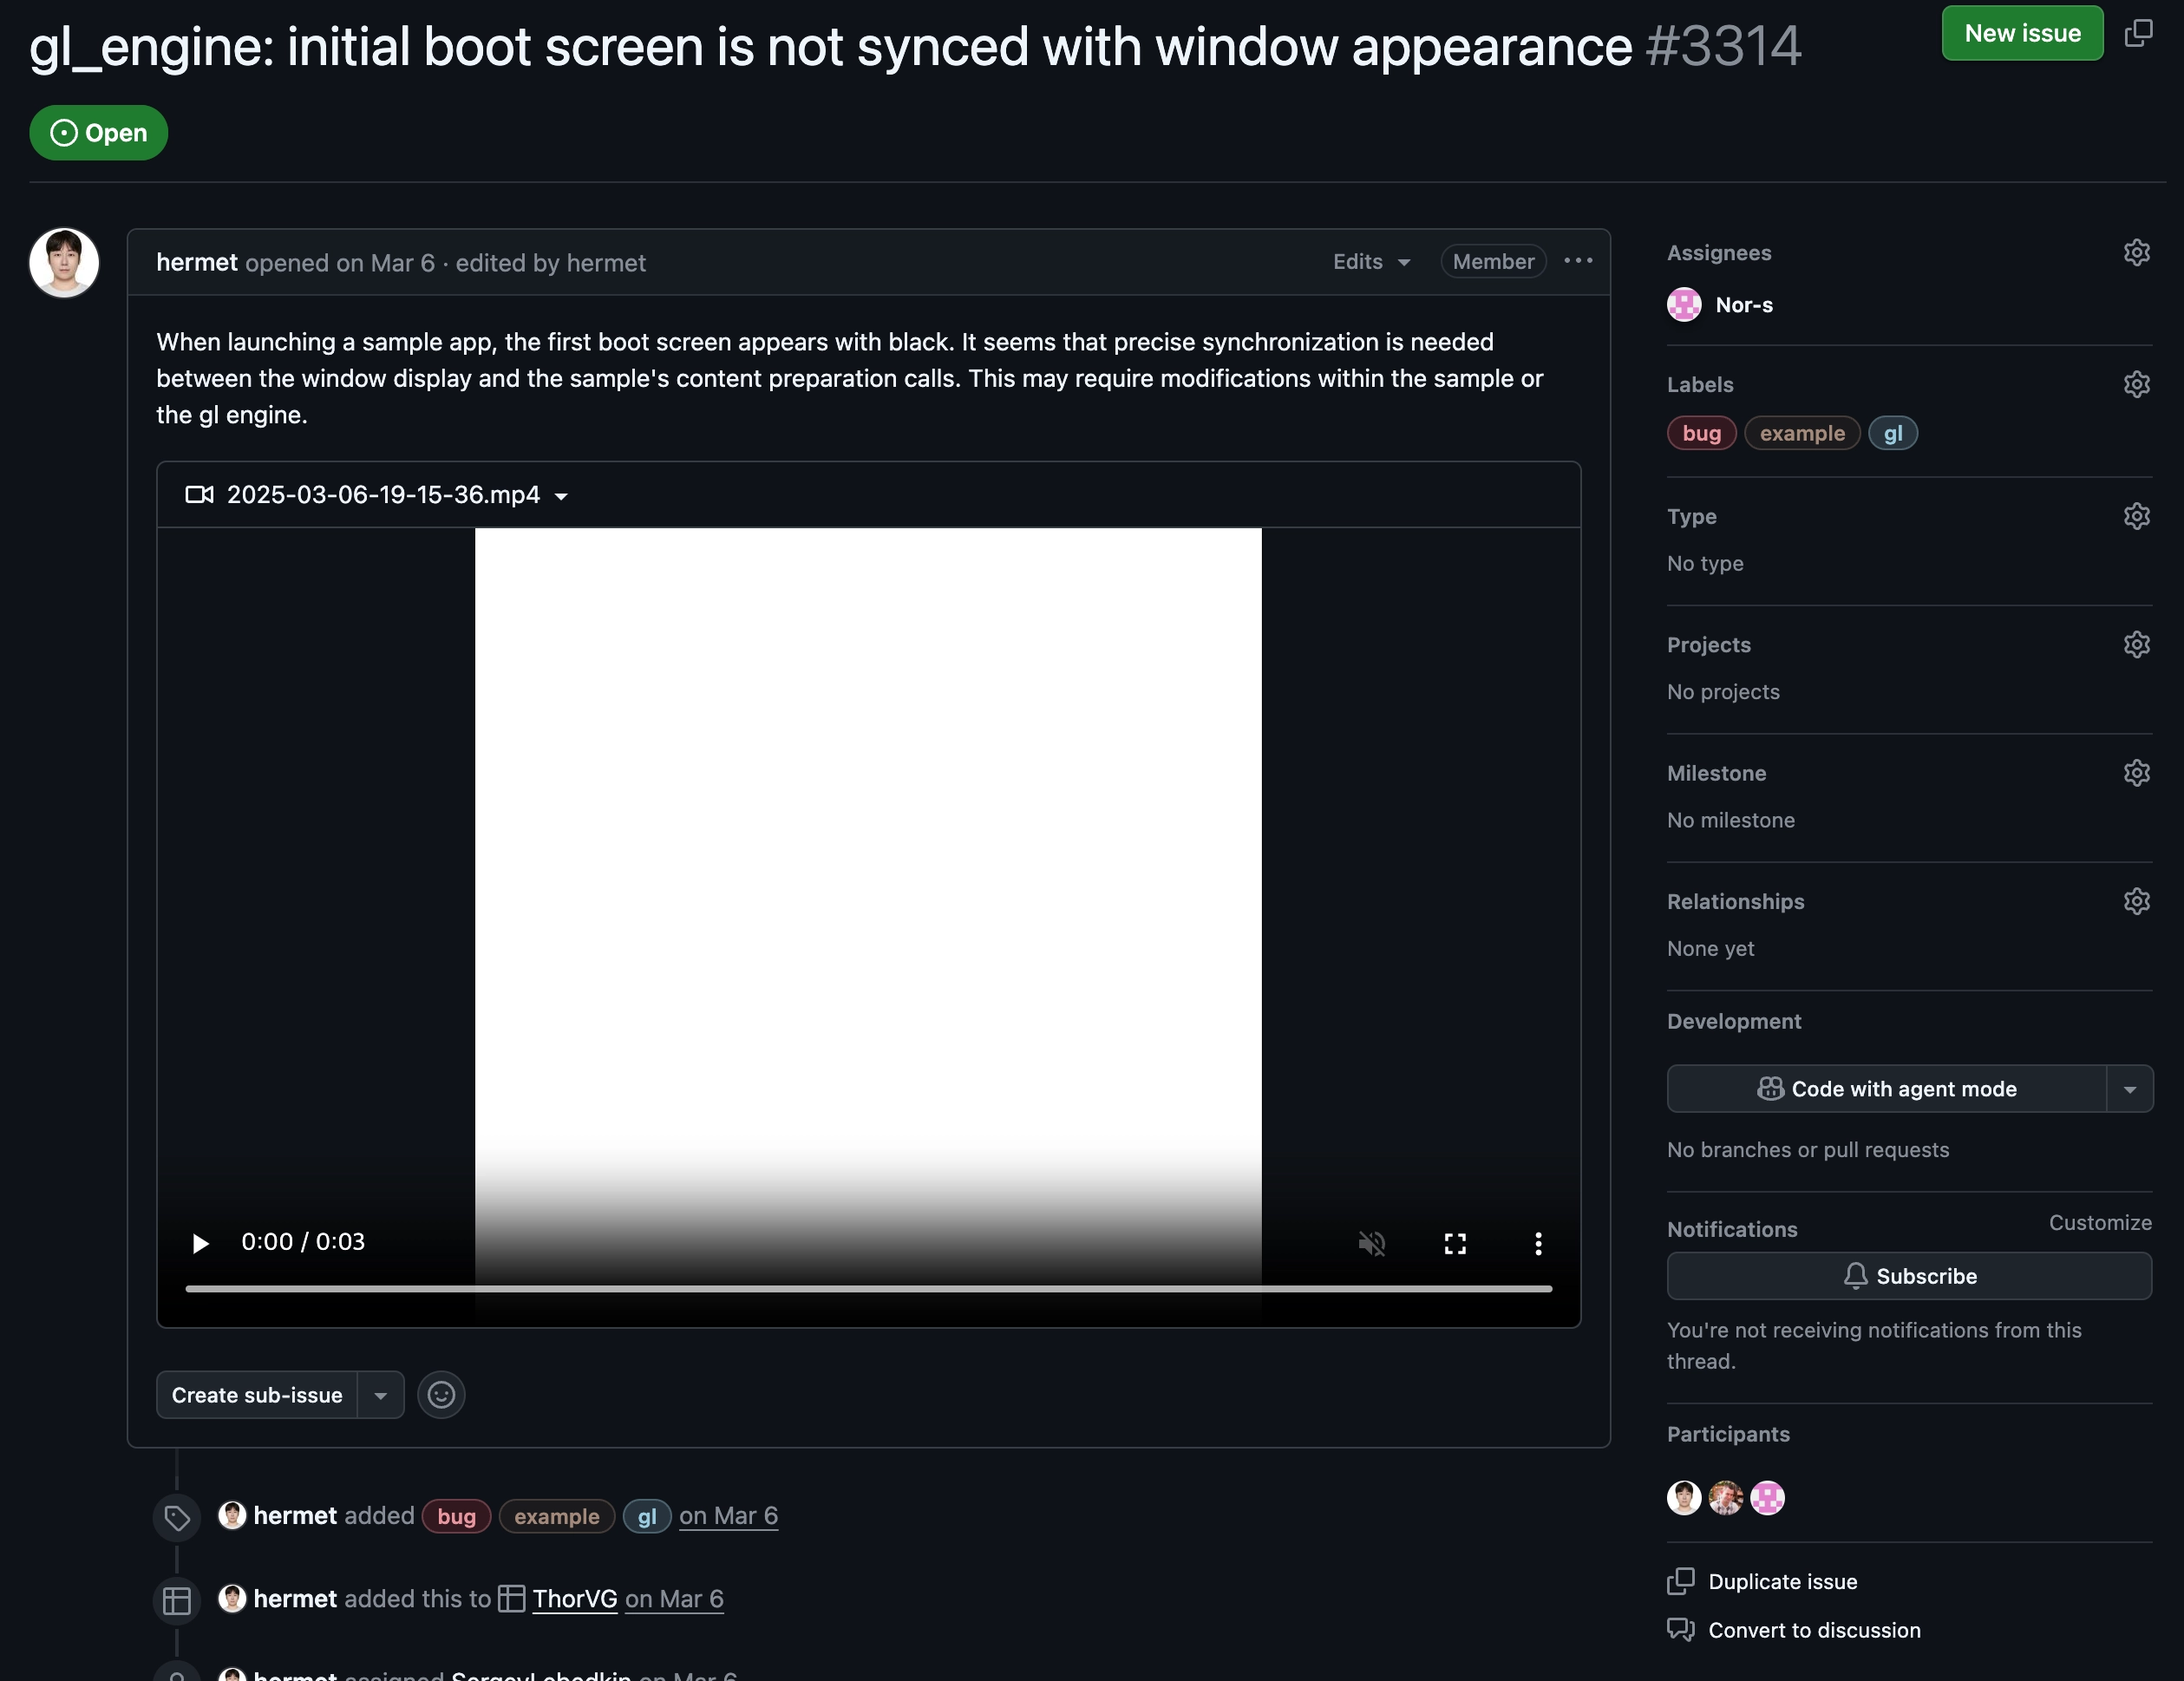Click the 'No milestone' text

pyautogui.click(x=1731, y=820)
